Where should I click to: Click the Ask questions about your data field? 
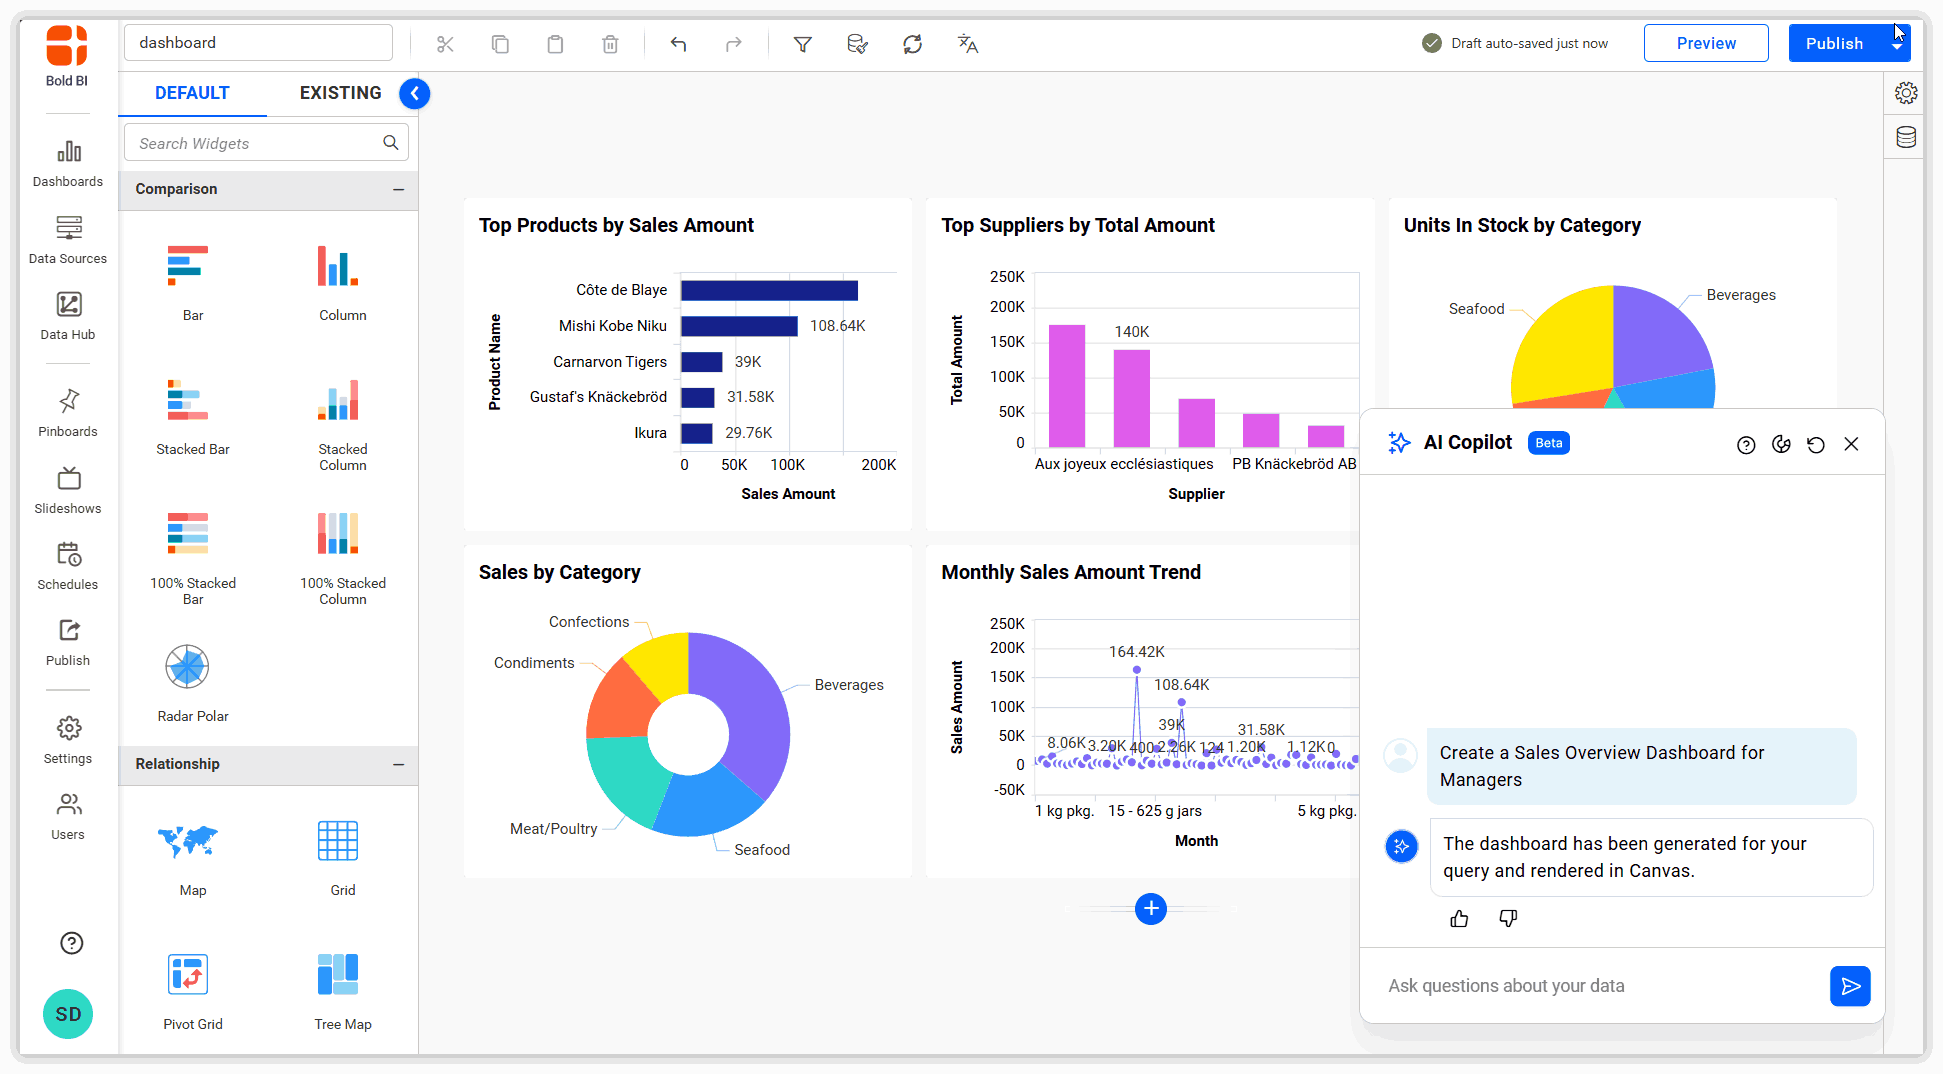coord(1600,985)
